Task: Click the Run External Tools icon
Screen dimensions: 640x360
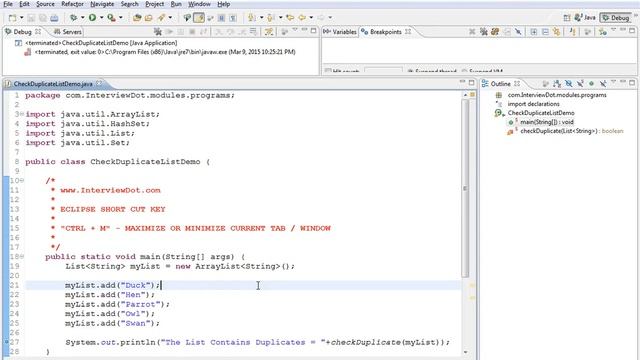Action: coord(111,18)
